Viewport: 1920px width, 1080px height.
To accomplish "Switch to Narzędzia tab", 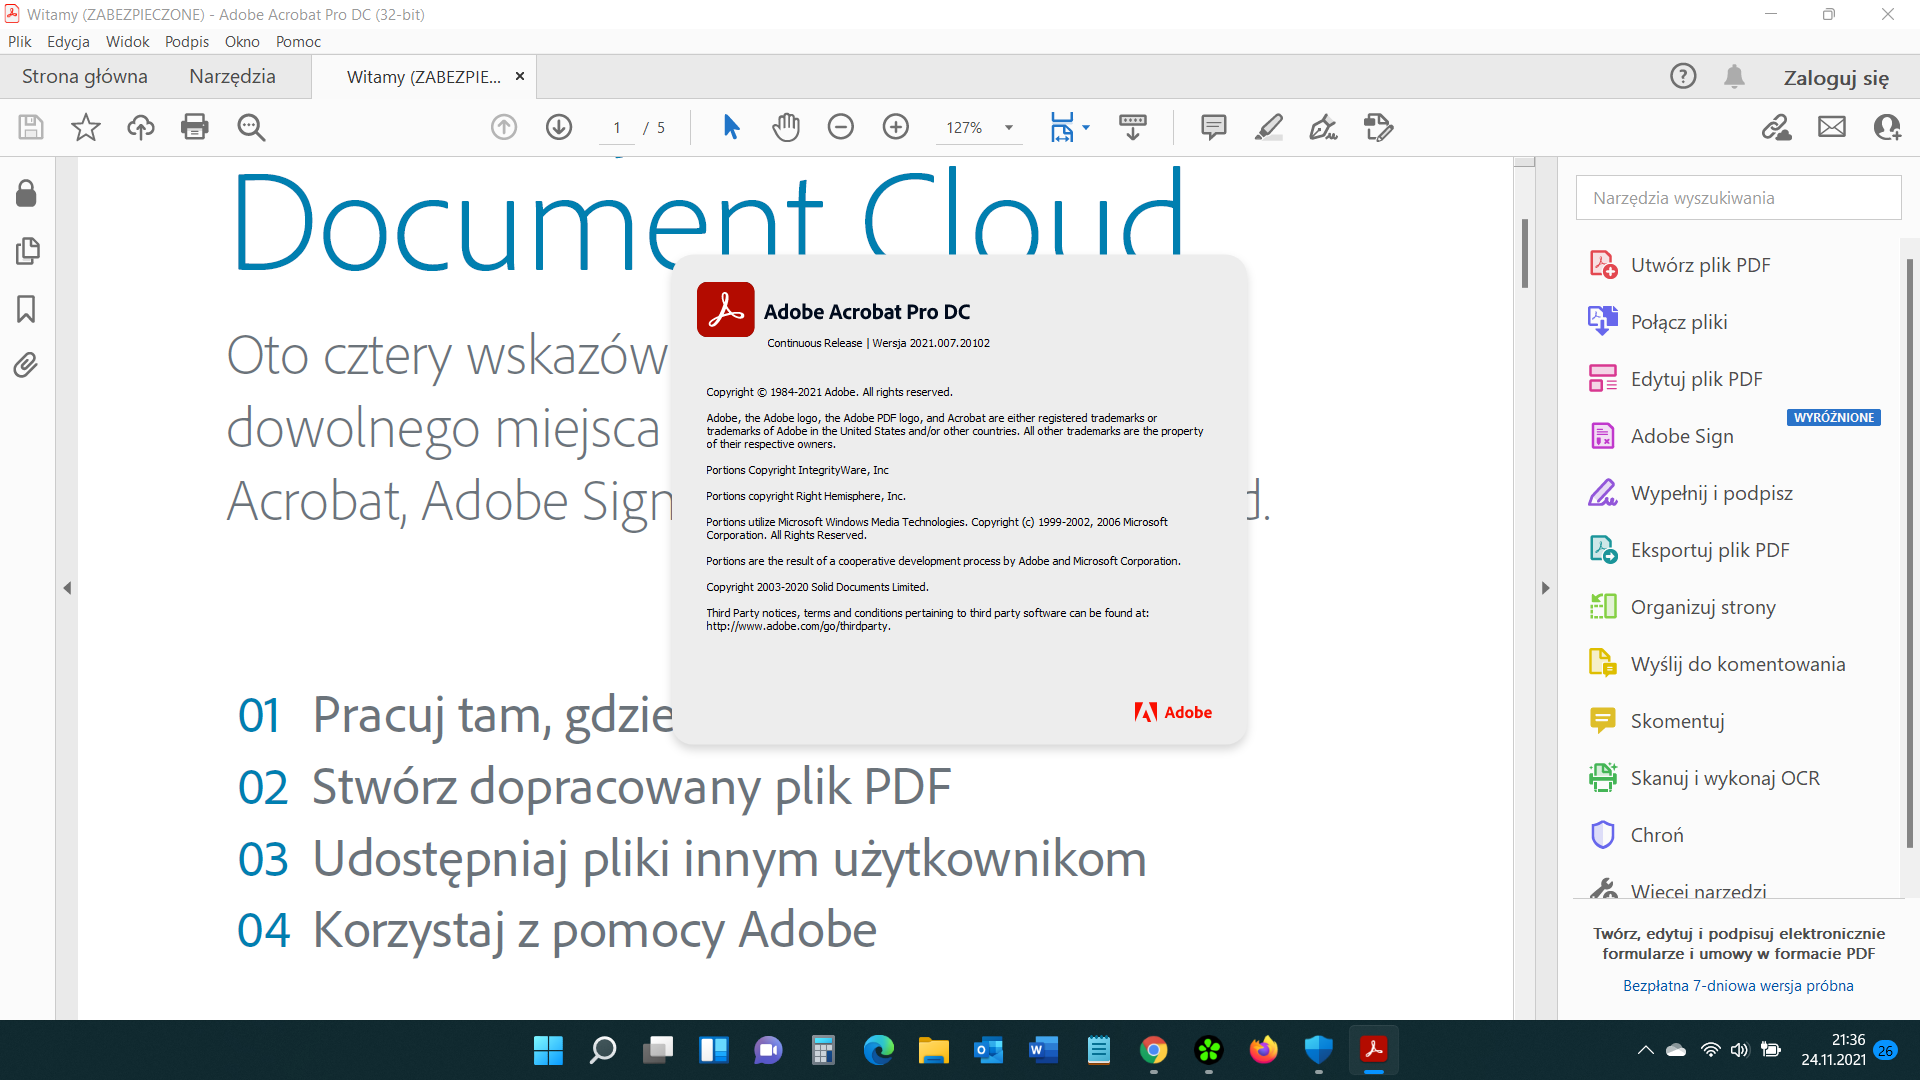I will point(232,76).
